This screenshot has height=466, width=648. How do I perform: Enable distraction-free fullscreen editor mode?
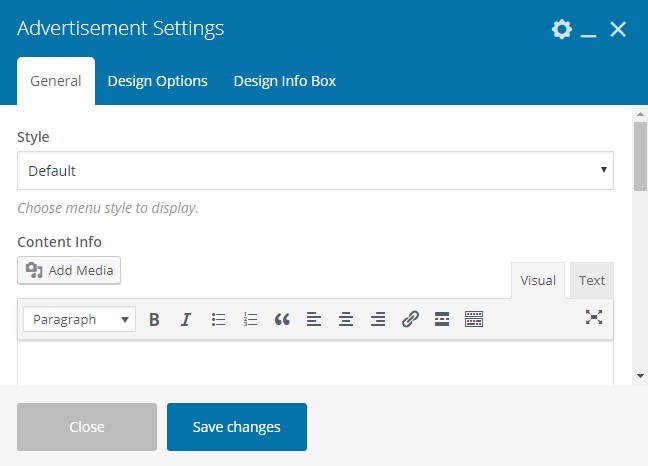point(594,317)
